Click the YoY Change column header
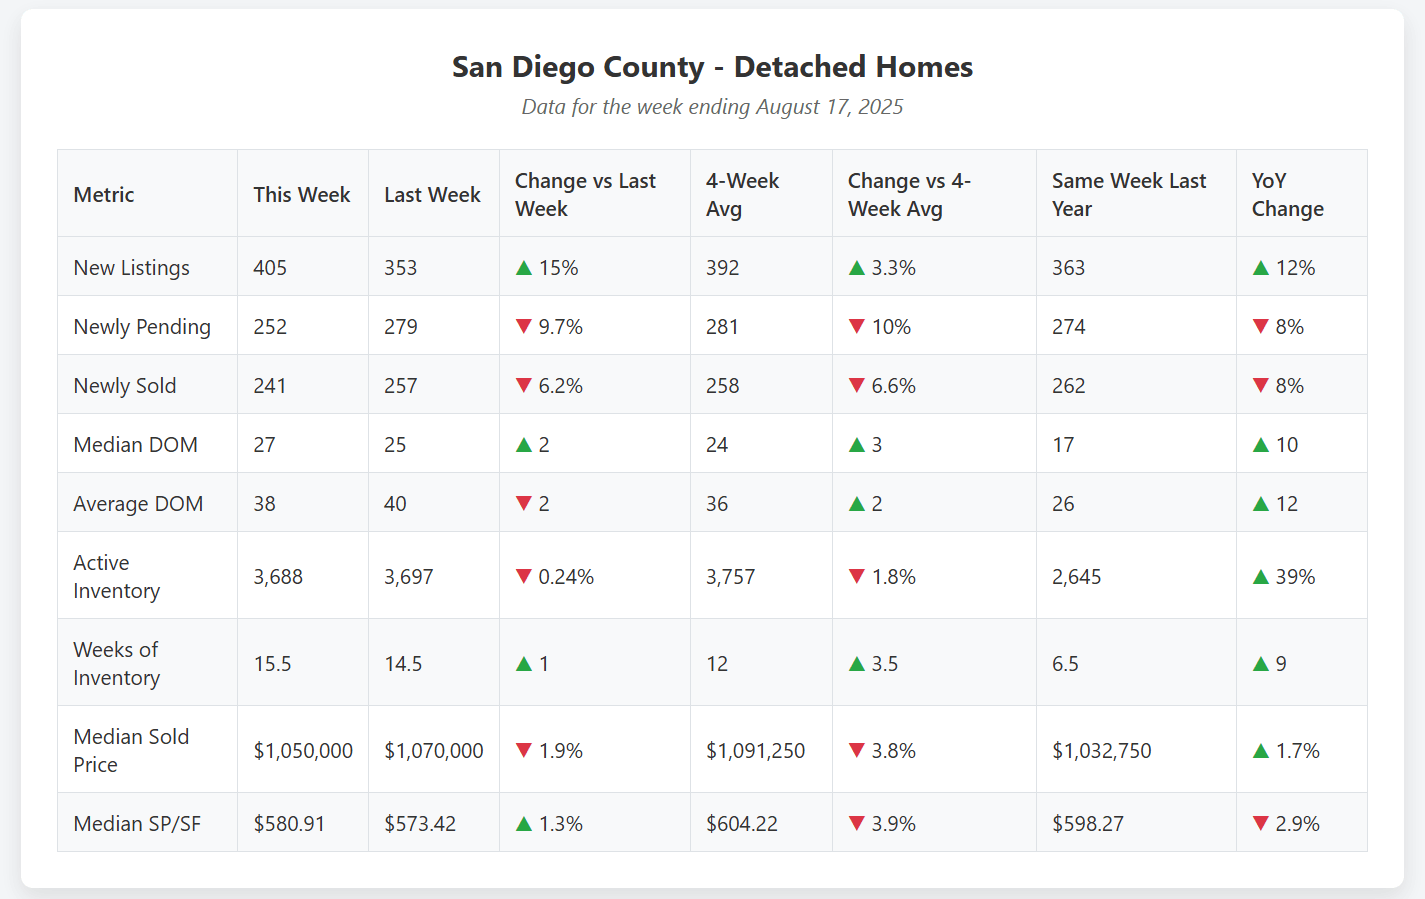The image size is (1425, 899). click(1287, 195)
